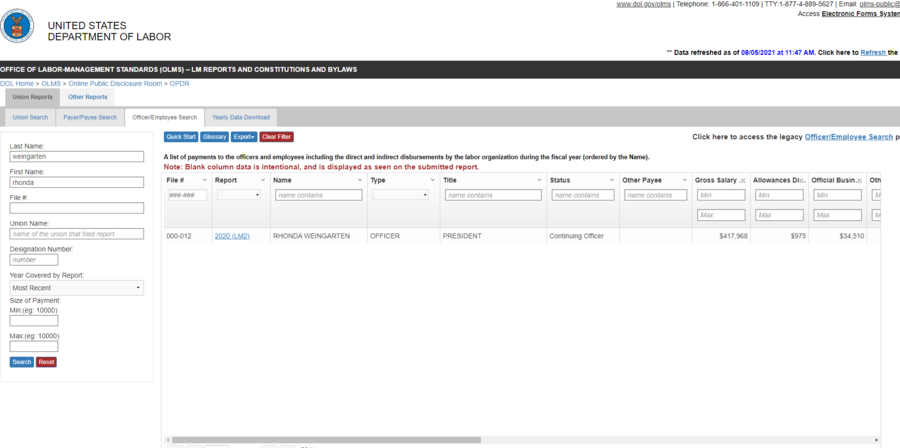Focus the Official Business Max filter
Image resolution: width=900 pixels, height=448 pixels.
click(837, 215)
